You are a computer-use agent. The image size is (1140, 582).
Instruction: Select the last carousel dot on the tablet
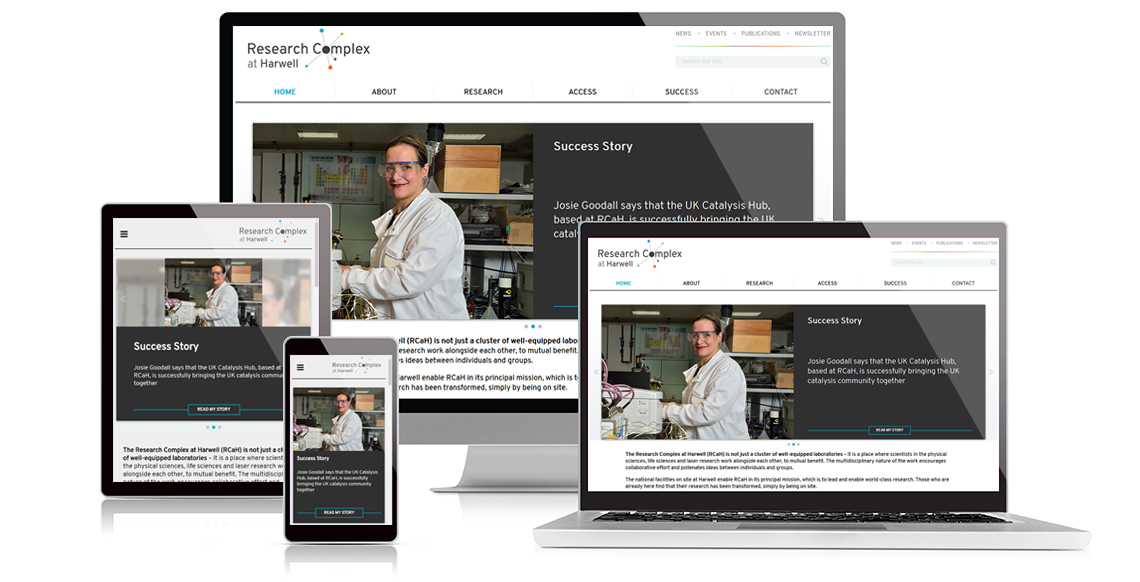coord(220,427)
